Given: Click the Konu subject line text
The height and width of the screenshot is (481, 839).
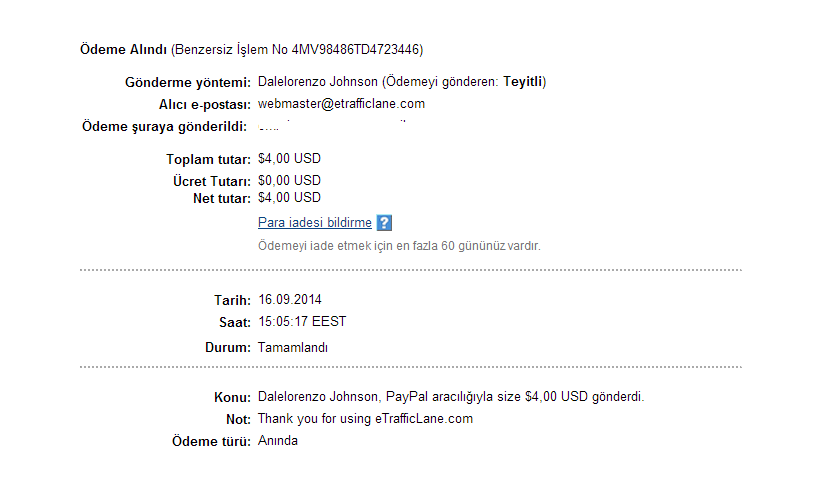Looking at the screenshot, I should [451, 397].
